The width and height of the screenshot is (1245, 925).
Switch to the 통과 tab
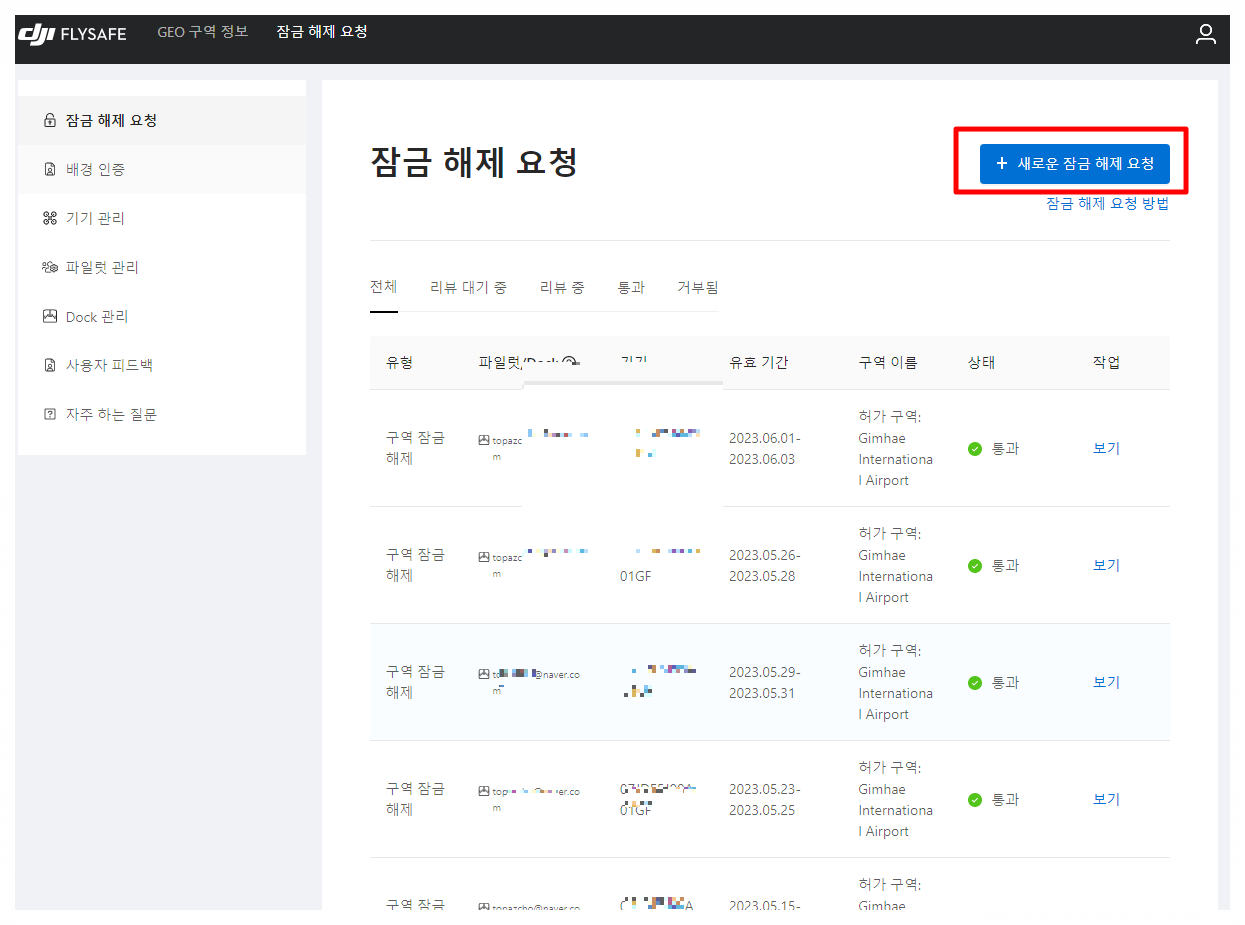(631, 288)
